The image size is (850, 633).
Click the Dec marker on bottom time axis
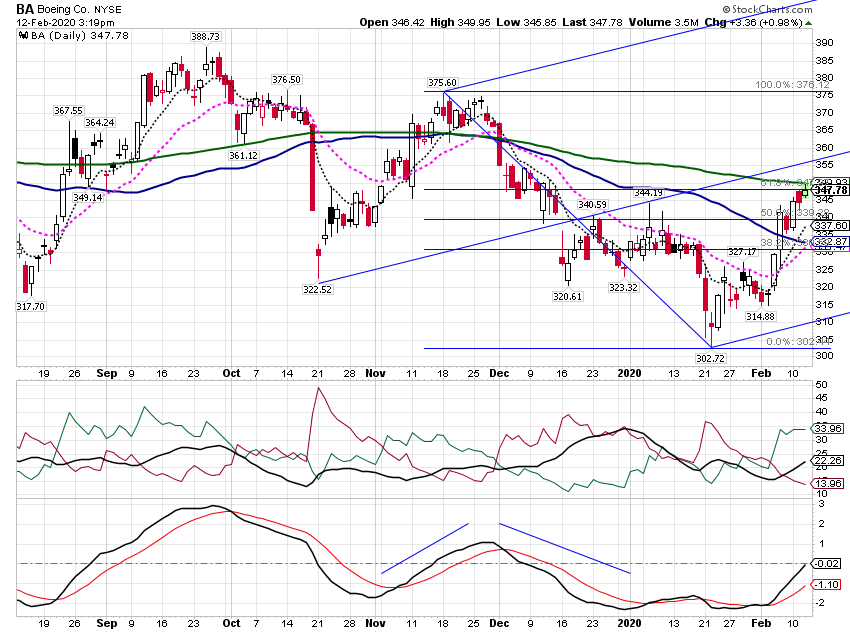click(x=499, y=623)
